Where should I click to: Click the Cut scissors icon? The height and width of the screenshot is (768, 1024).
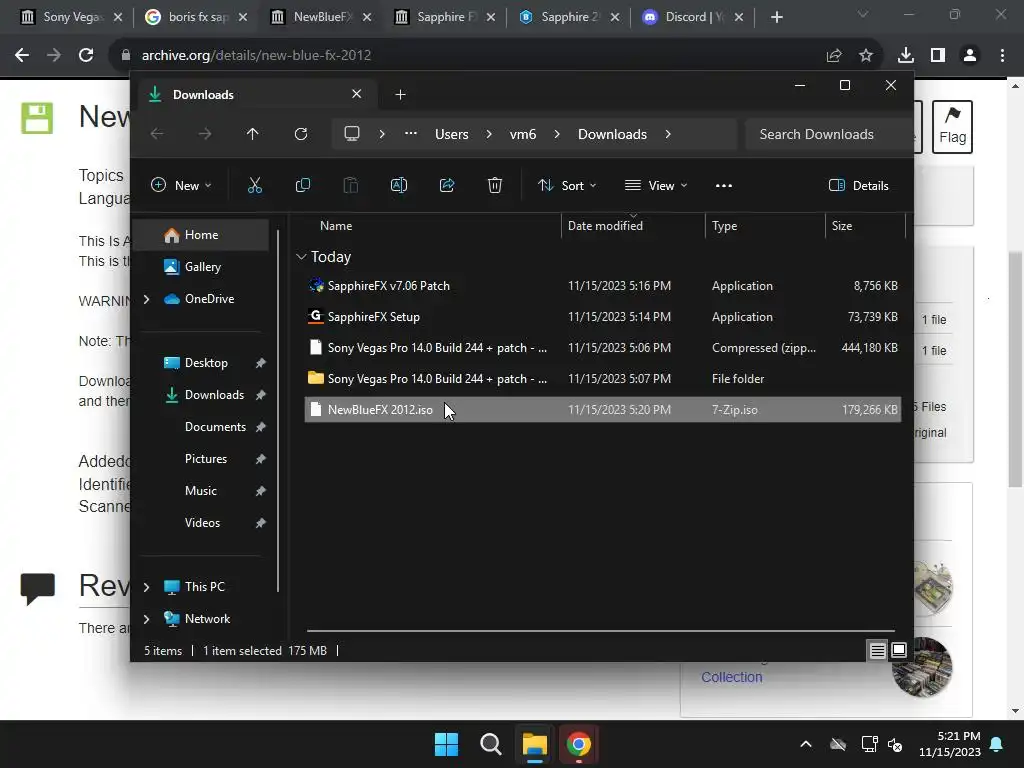tap(255, 185)
